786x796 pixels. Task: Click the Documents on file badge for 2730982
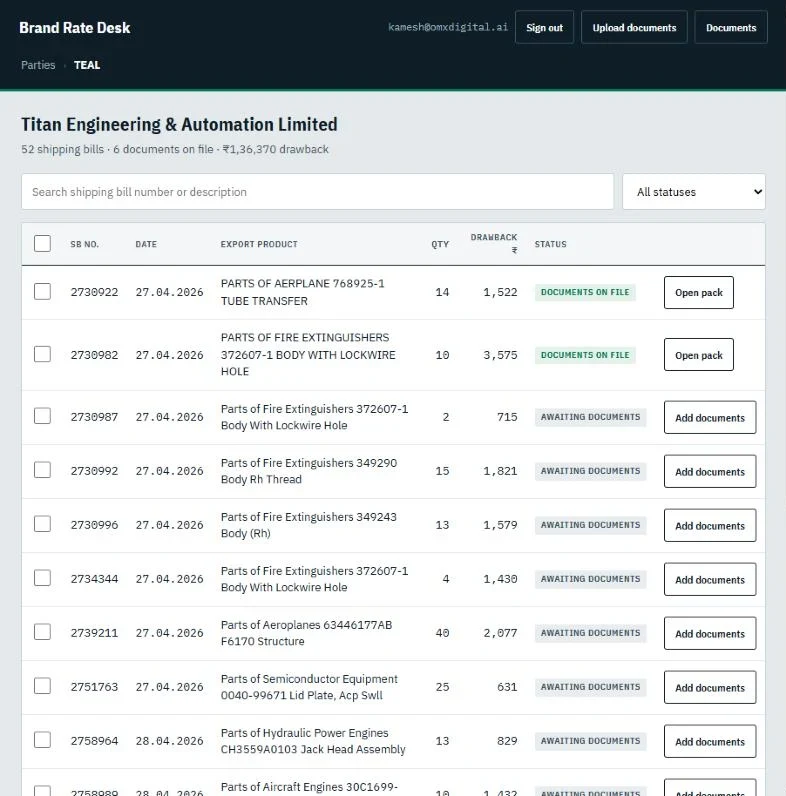[x=585, y=355]
